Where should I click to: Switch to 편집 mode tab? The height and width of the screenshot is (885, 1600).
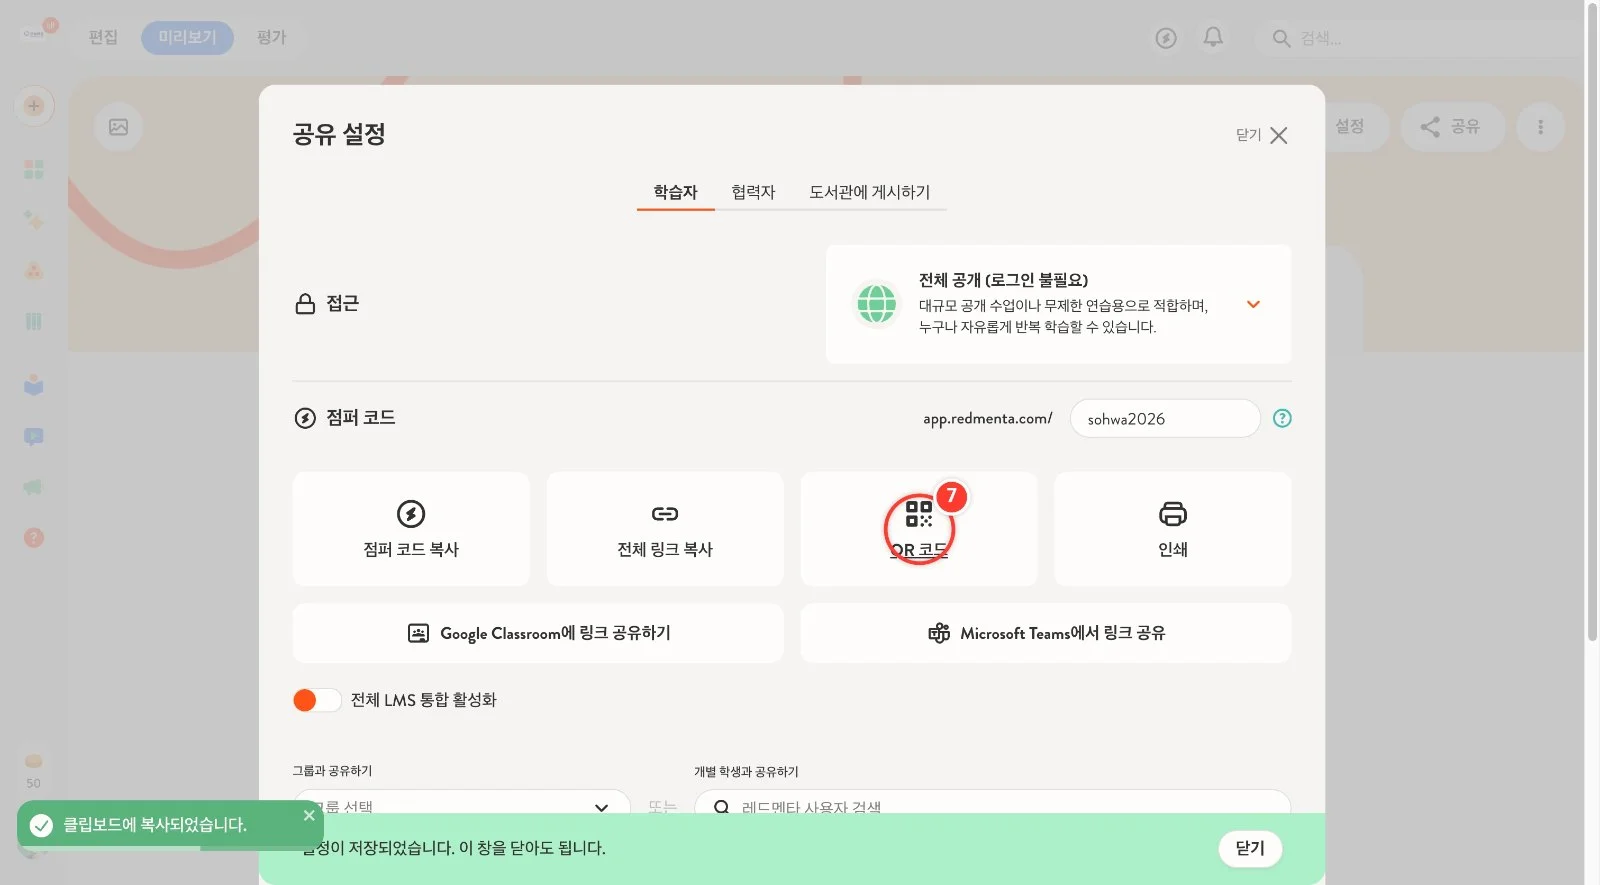pyautogui.click(x=103, y=37)
